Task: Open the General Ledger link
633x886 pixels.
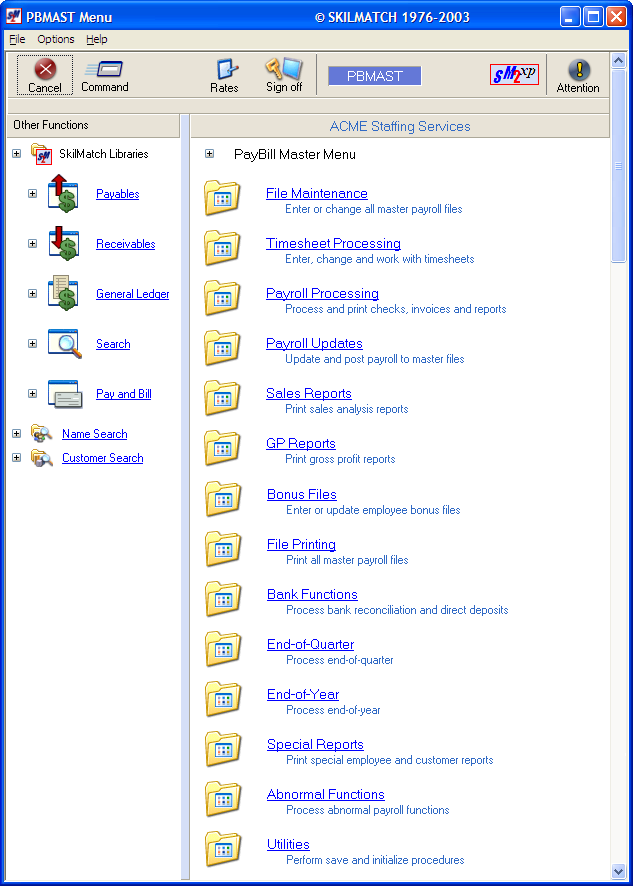Action: click(x=133, y=294)
